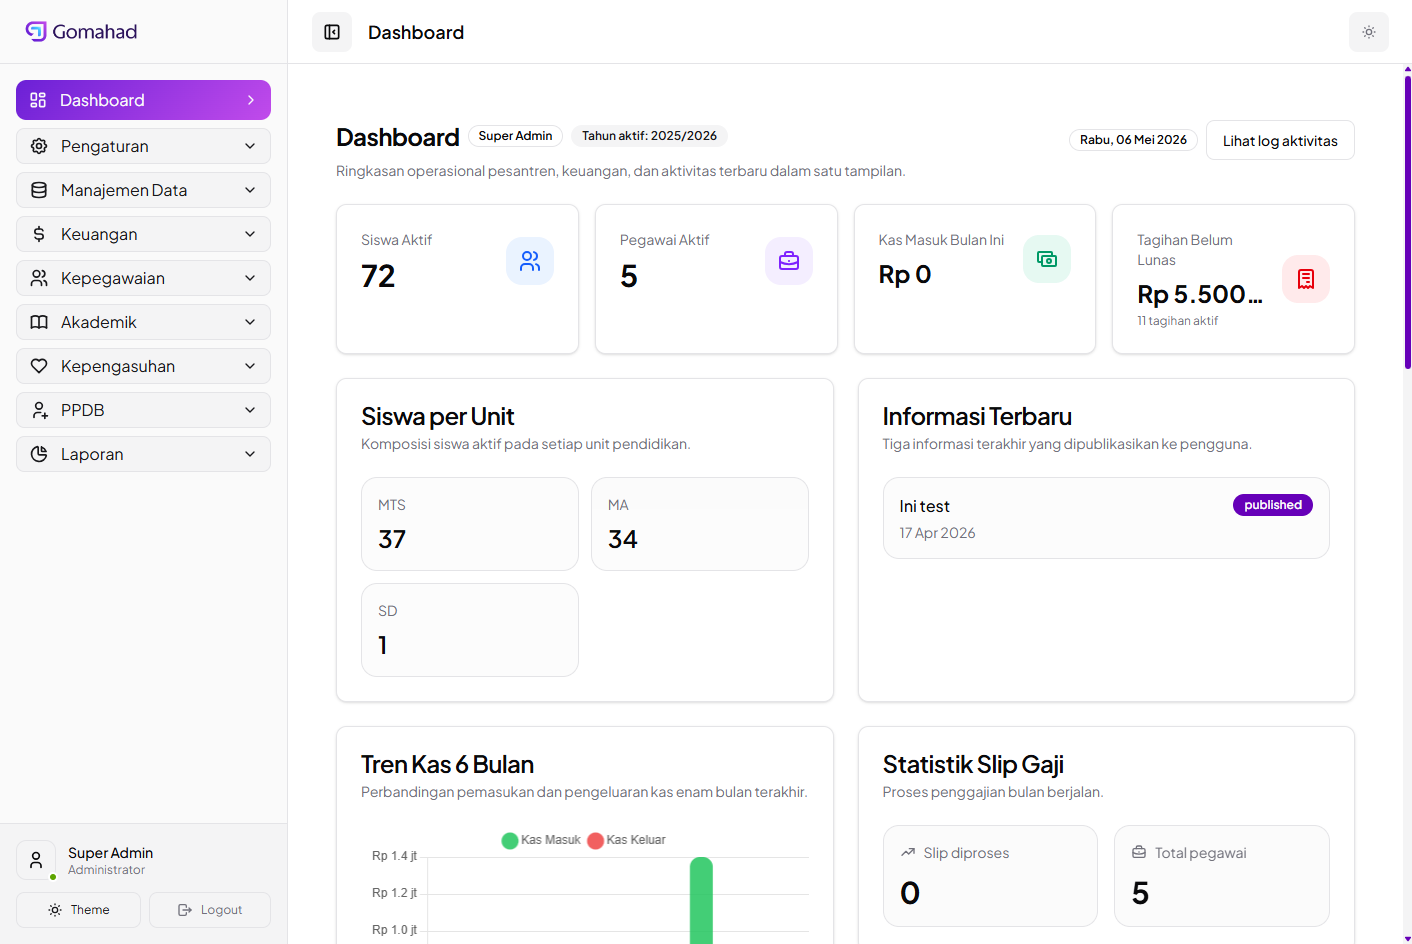The image size is (1412, 944).
Task: Click chevron arrow on Dashboard item
Action: point(251,100)
